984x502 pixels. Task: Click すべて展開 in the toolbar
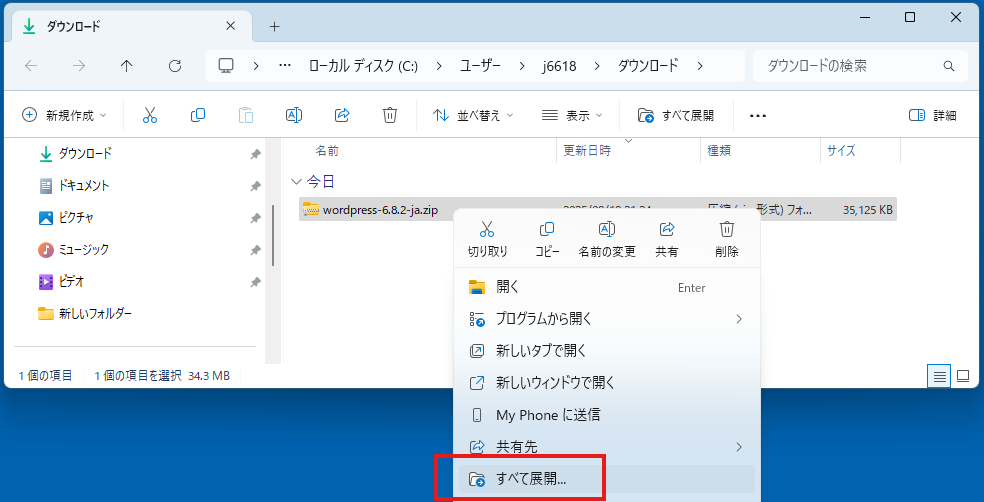click(675, 115)
